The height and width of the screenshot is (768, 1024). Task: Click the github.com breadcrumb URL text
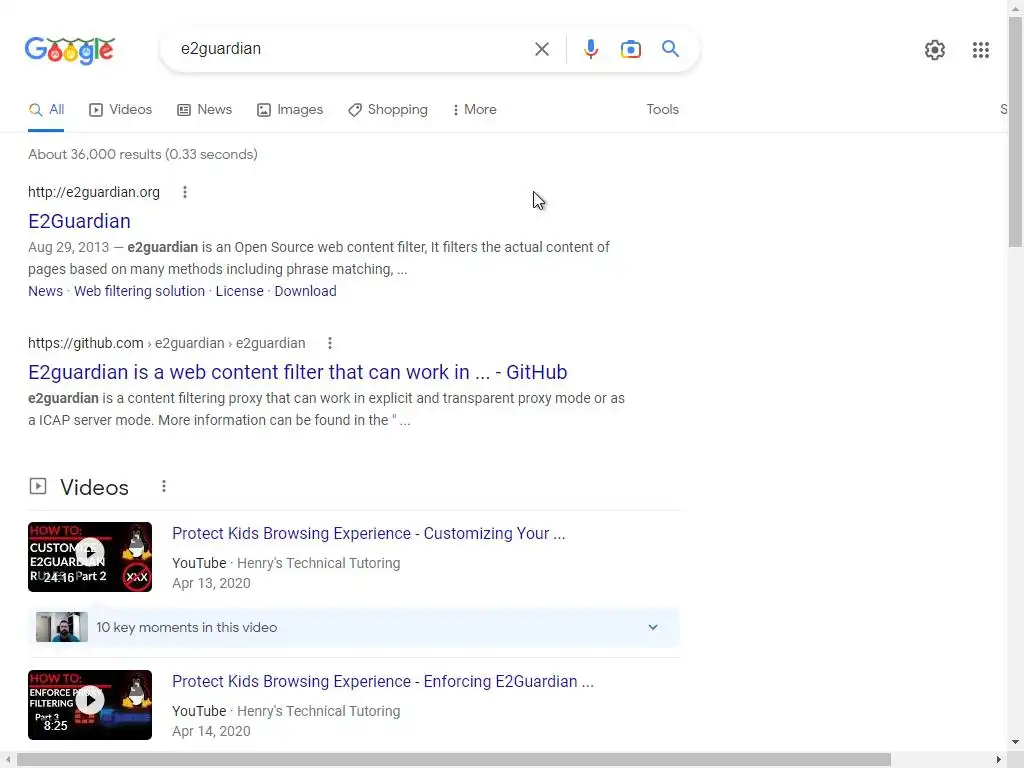pos(167,343)
